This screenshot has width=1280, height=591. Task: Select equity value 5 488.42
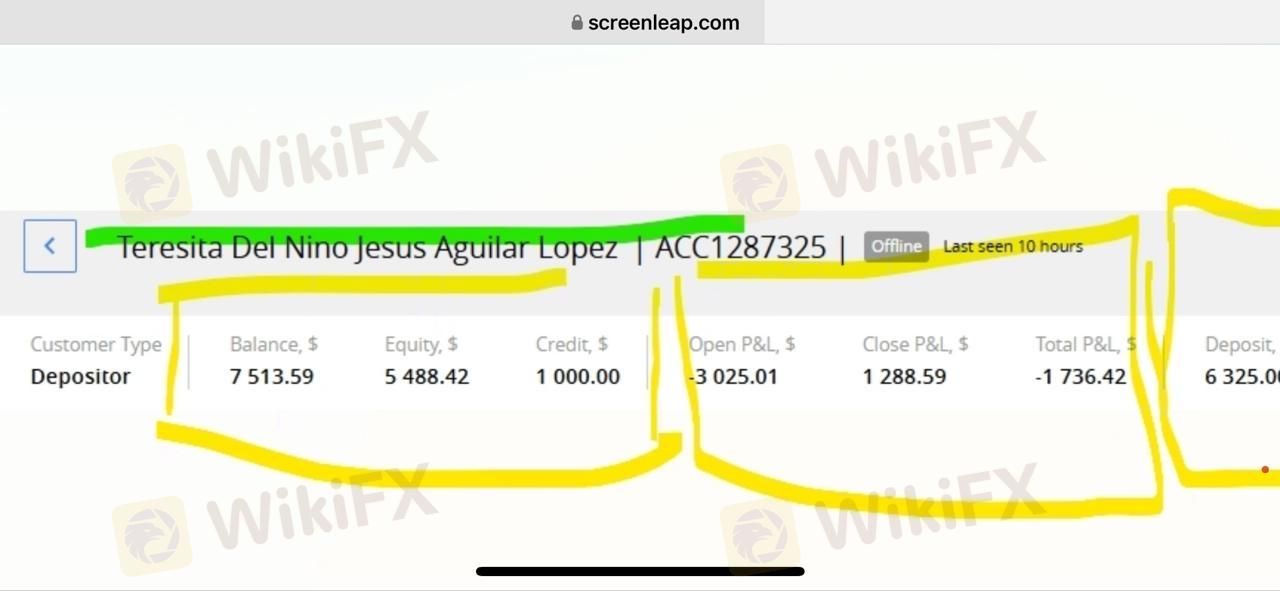coord(427,377)
